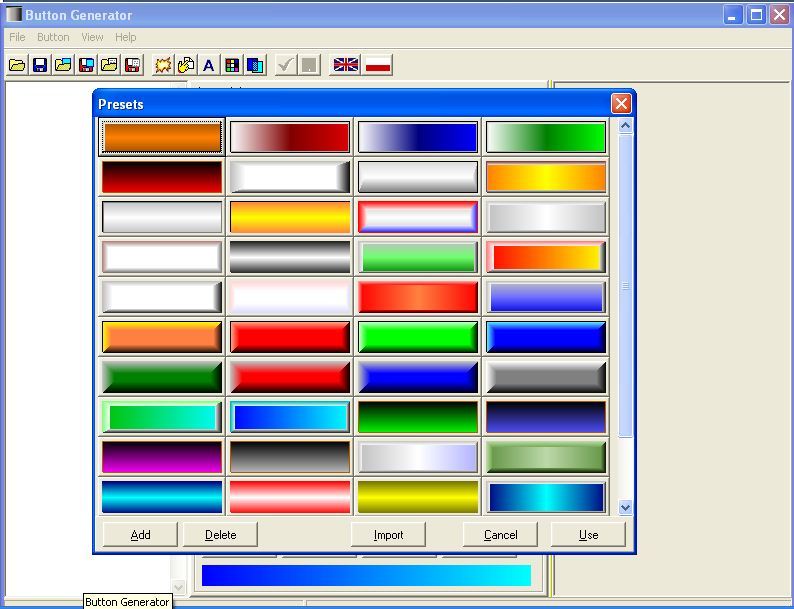Click the red floppy icon with blue picture
794x609 pixels.
pyautogui.click(x=86, y=65)
